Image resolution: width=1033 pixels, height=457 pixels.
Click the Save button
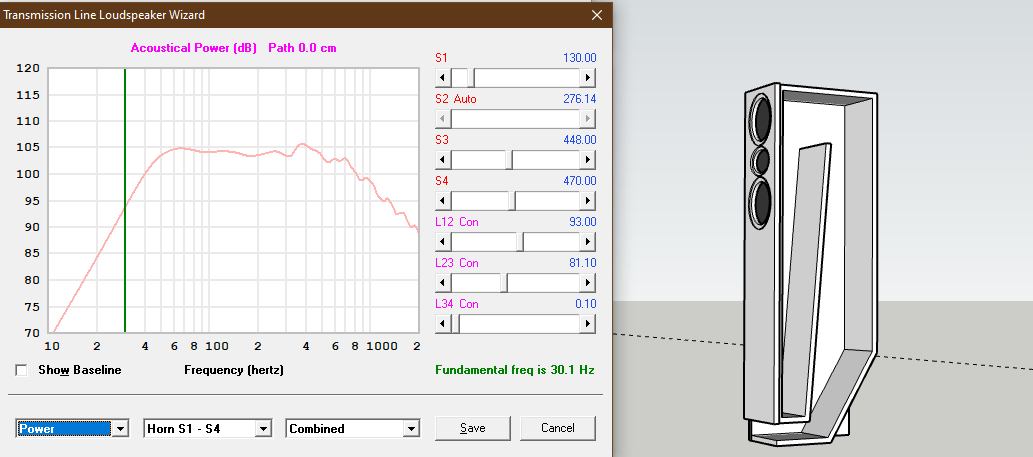click(472, 428)
